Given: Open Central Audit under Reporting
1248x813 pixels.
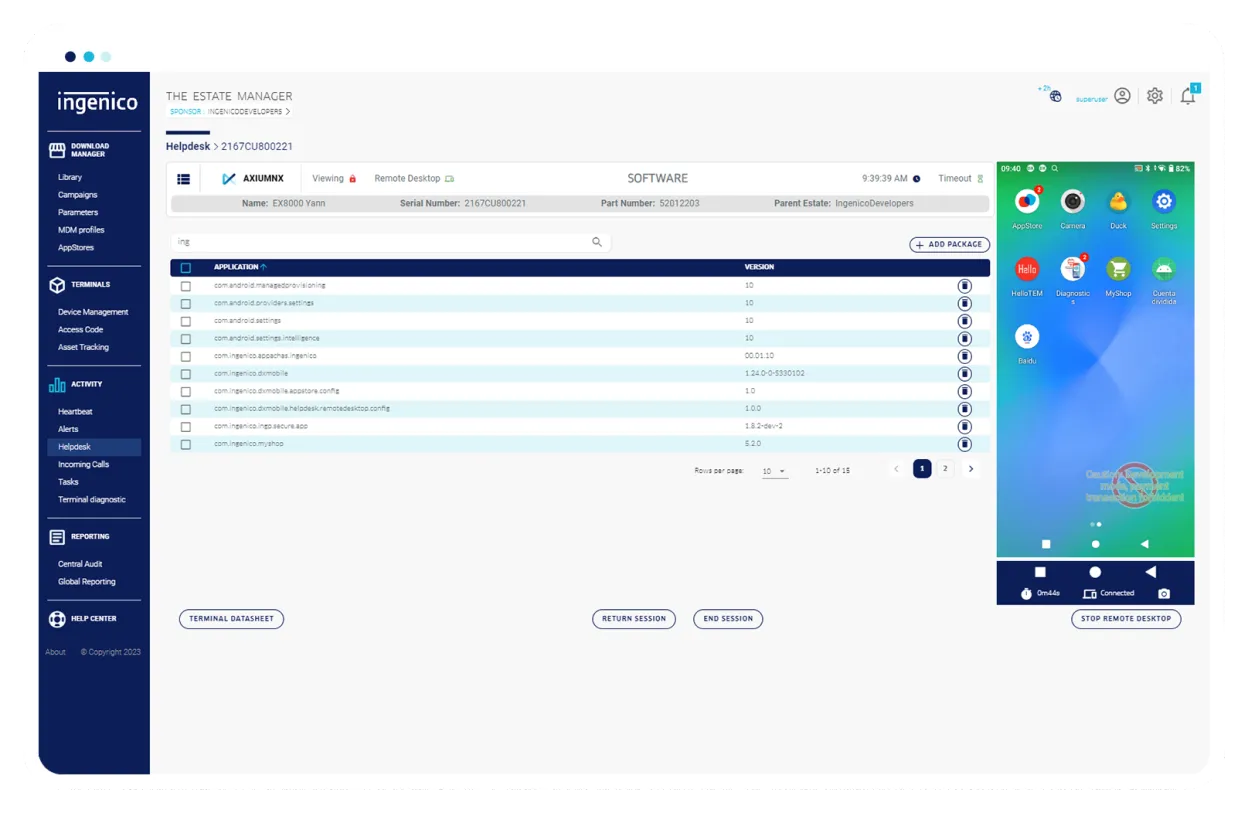Looking at the screenshot, I should (80, 564).
